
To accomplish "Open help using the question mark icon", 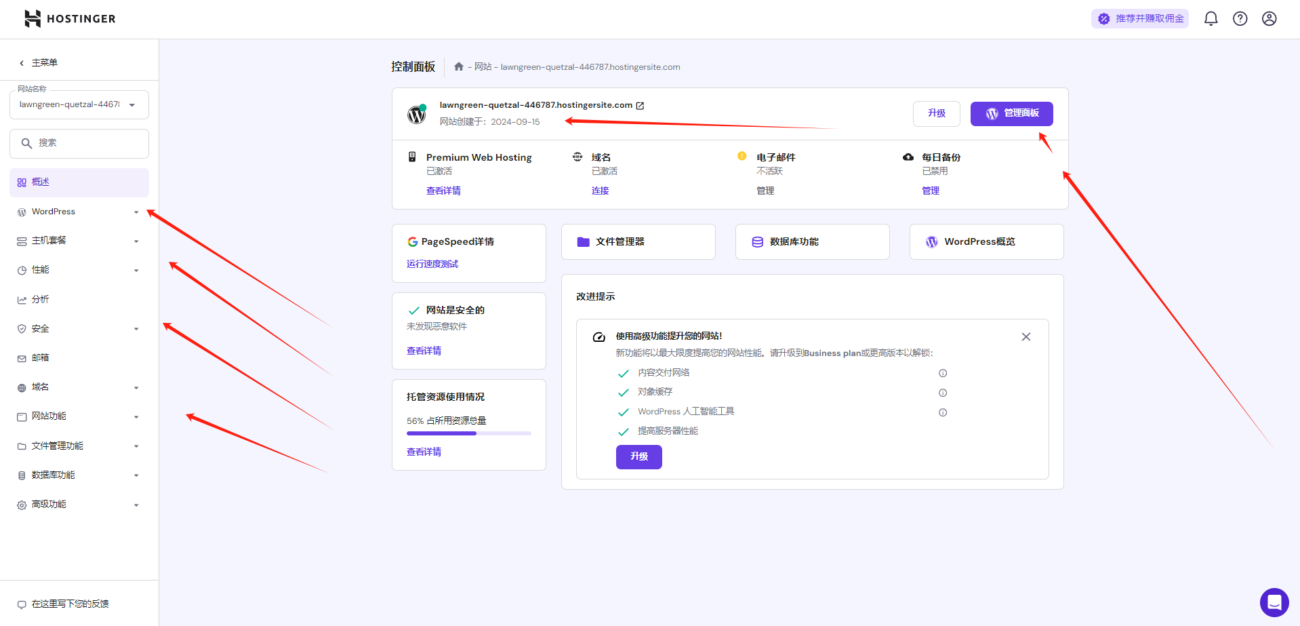I will coord(1239,17).
